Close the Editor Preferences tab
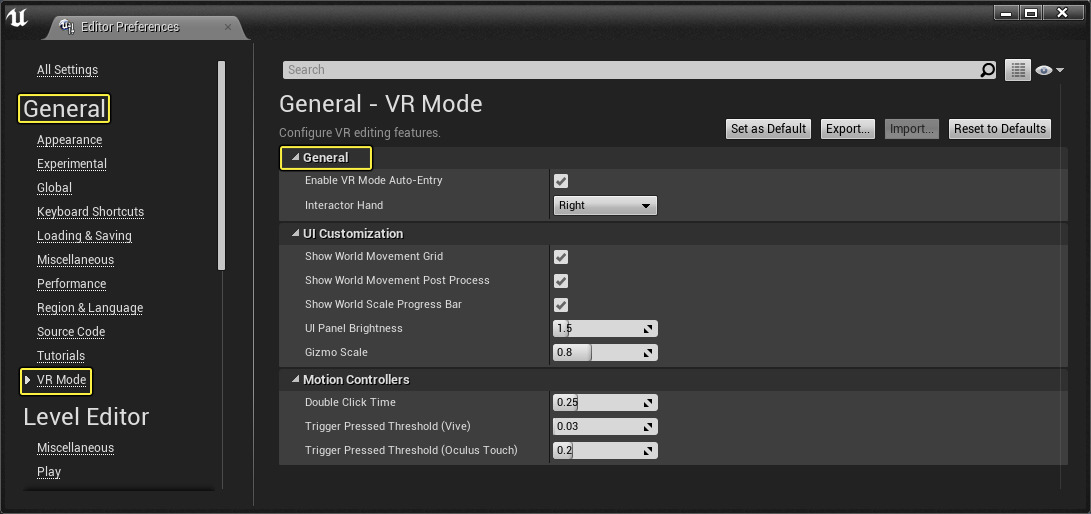 coord(228,27)
